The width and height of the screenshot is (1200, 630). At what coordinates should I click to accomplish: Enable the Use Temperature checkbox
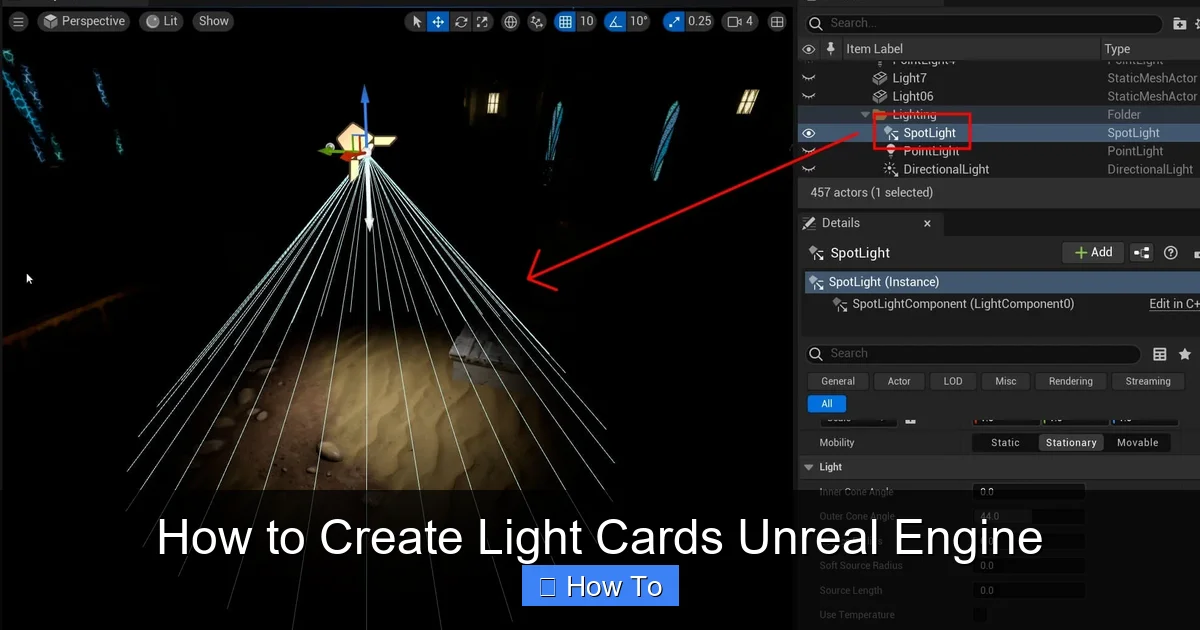pyautogui.click(x=979, y=614)
